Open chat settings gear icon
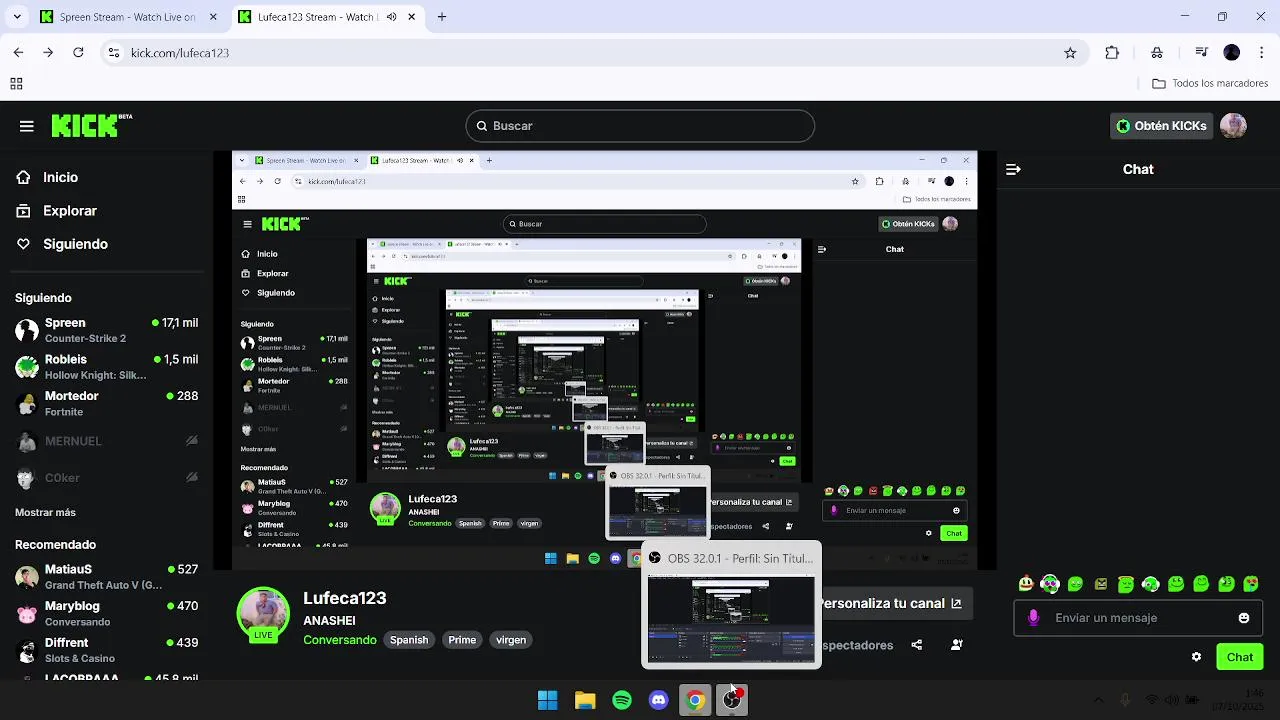Screen dimensions: 1280x720 pos(1196,657)
